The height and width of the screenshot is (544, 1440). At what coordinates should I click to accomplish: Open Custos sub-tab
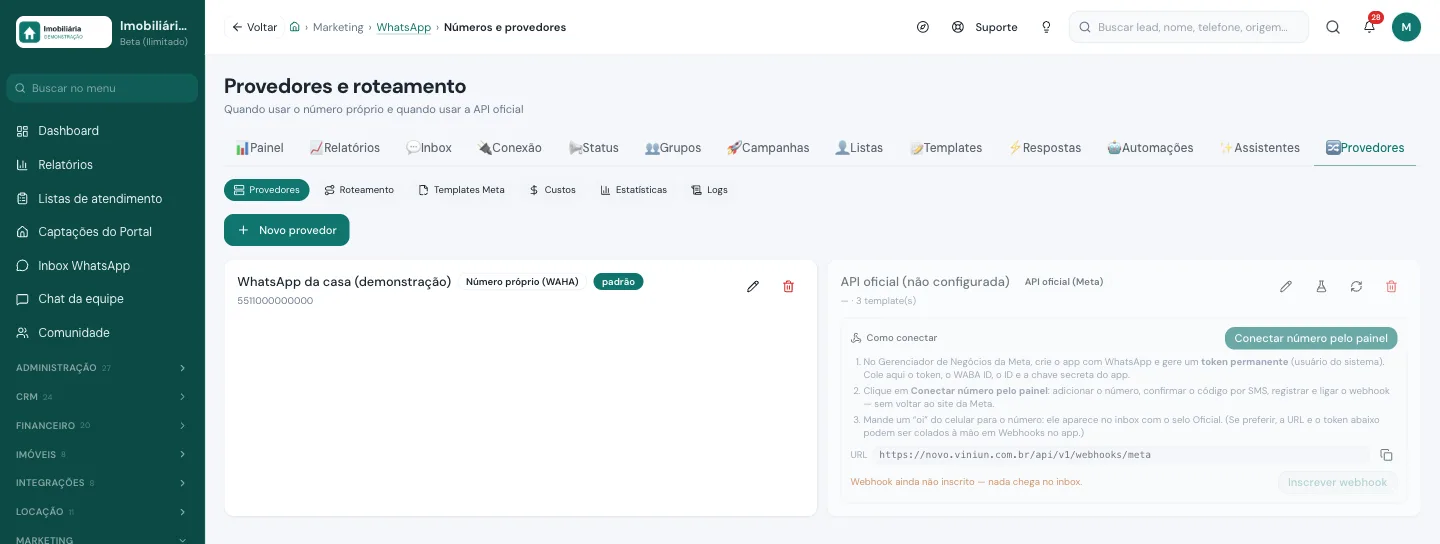pyautogui.click(x=552, y=190)
